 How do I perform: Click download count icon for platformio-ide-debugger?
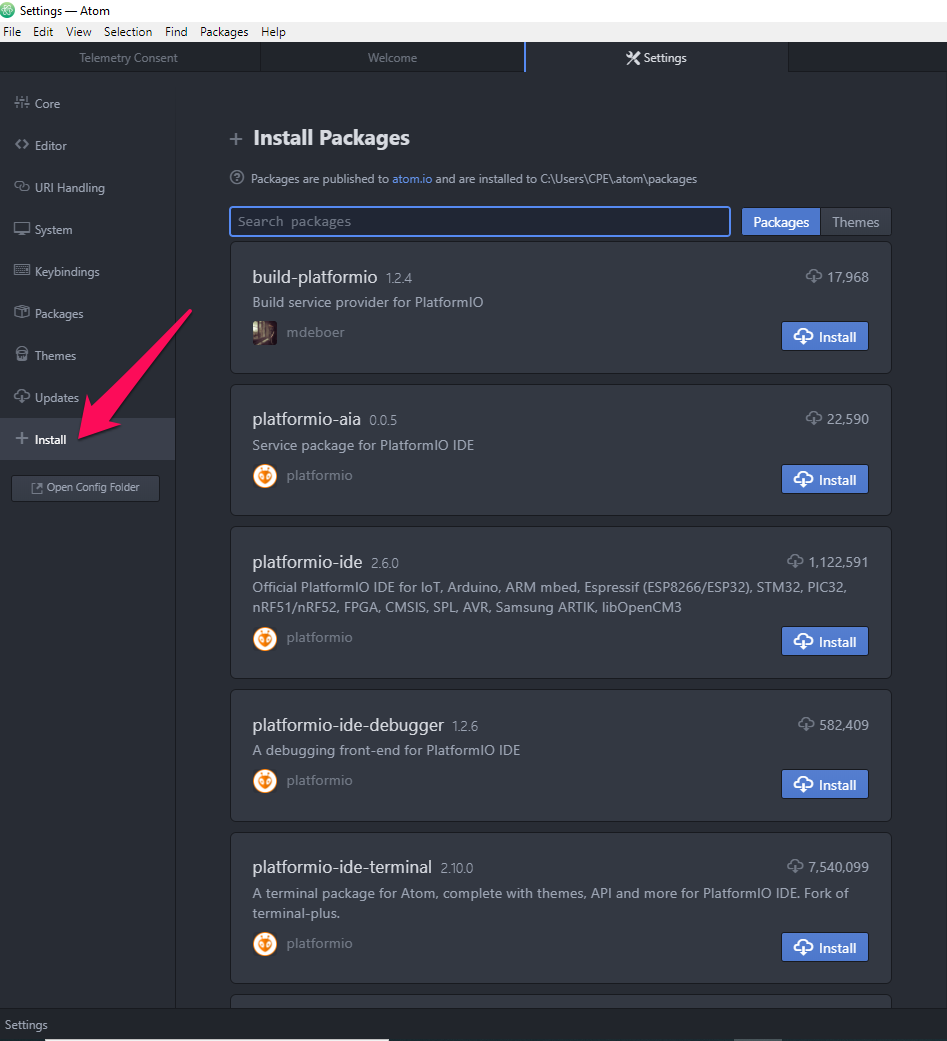806,724
